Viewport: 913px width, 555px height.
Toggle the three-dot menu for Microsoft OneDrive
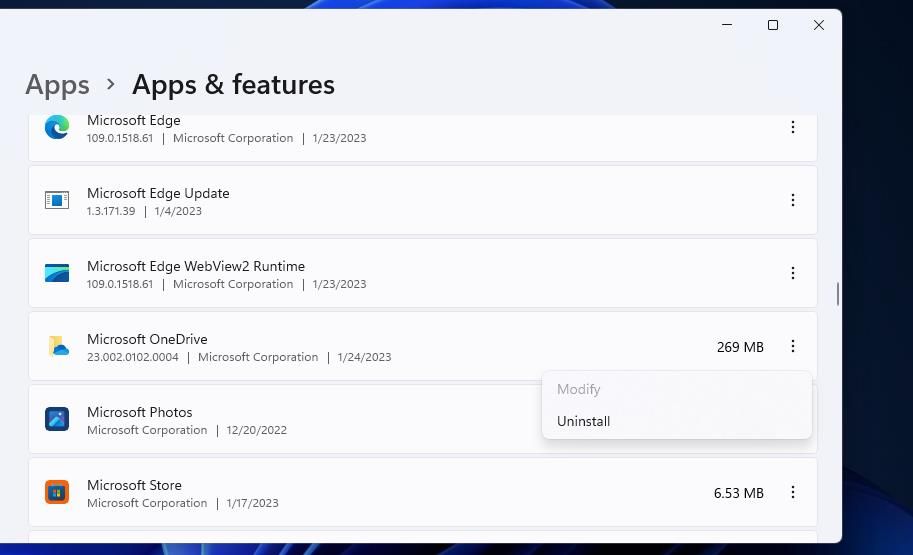pos(792,346)
